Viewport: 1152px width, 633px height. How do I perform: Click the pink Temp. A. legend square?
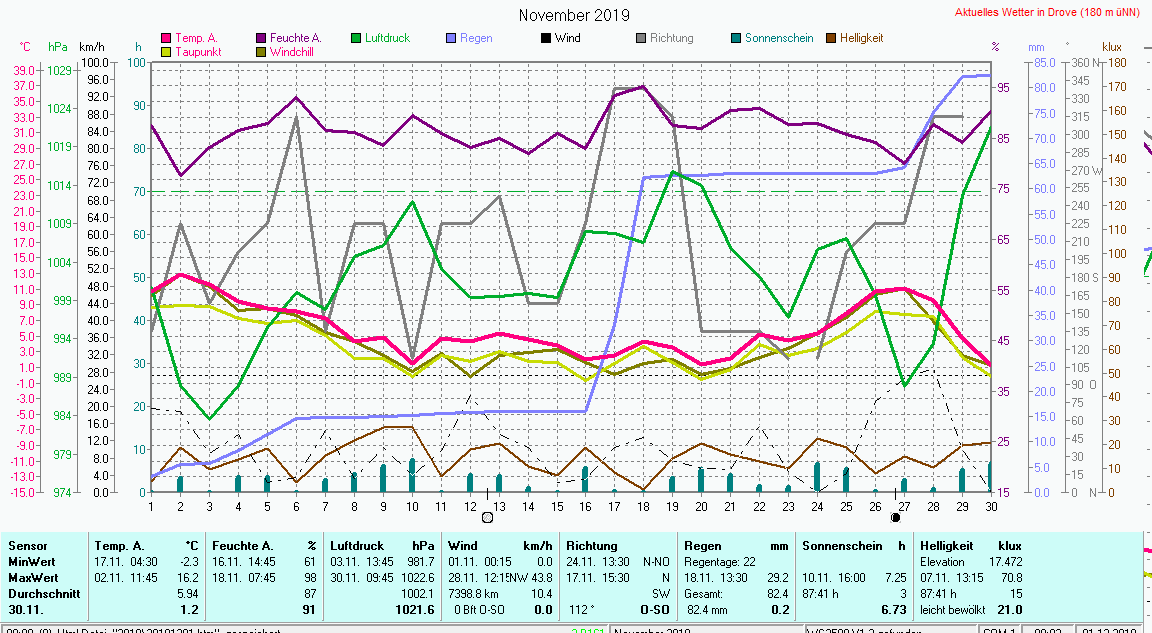[166, 39]
